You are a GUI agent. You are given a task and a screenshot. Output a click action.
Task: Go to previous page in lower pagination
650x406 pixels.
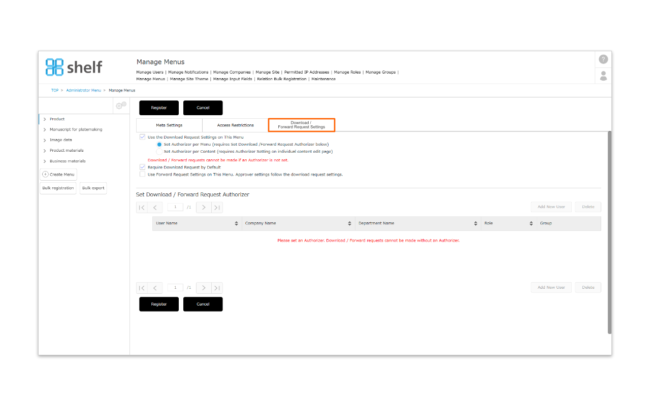[156, 287]
